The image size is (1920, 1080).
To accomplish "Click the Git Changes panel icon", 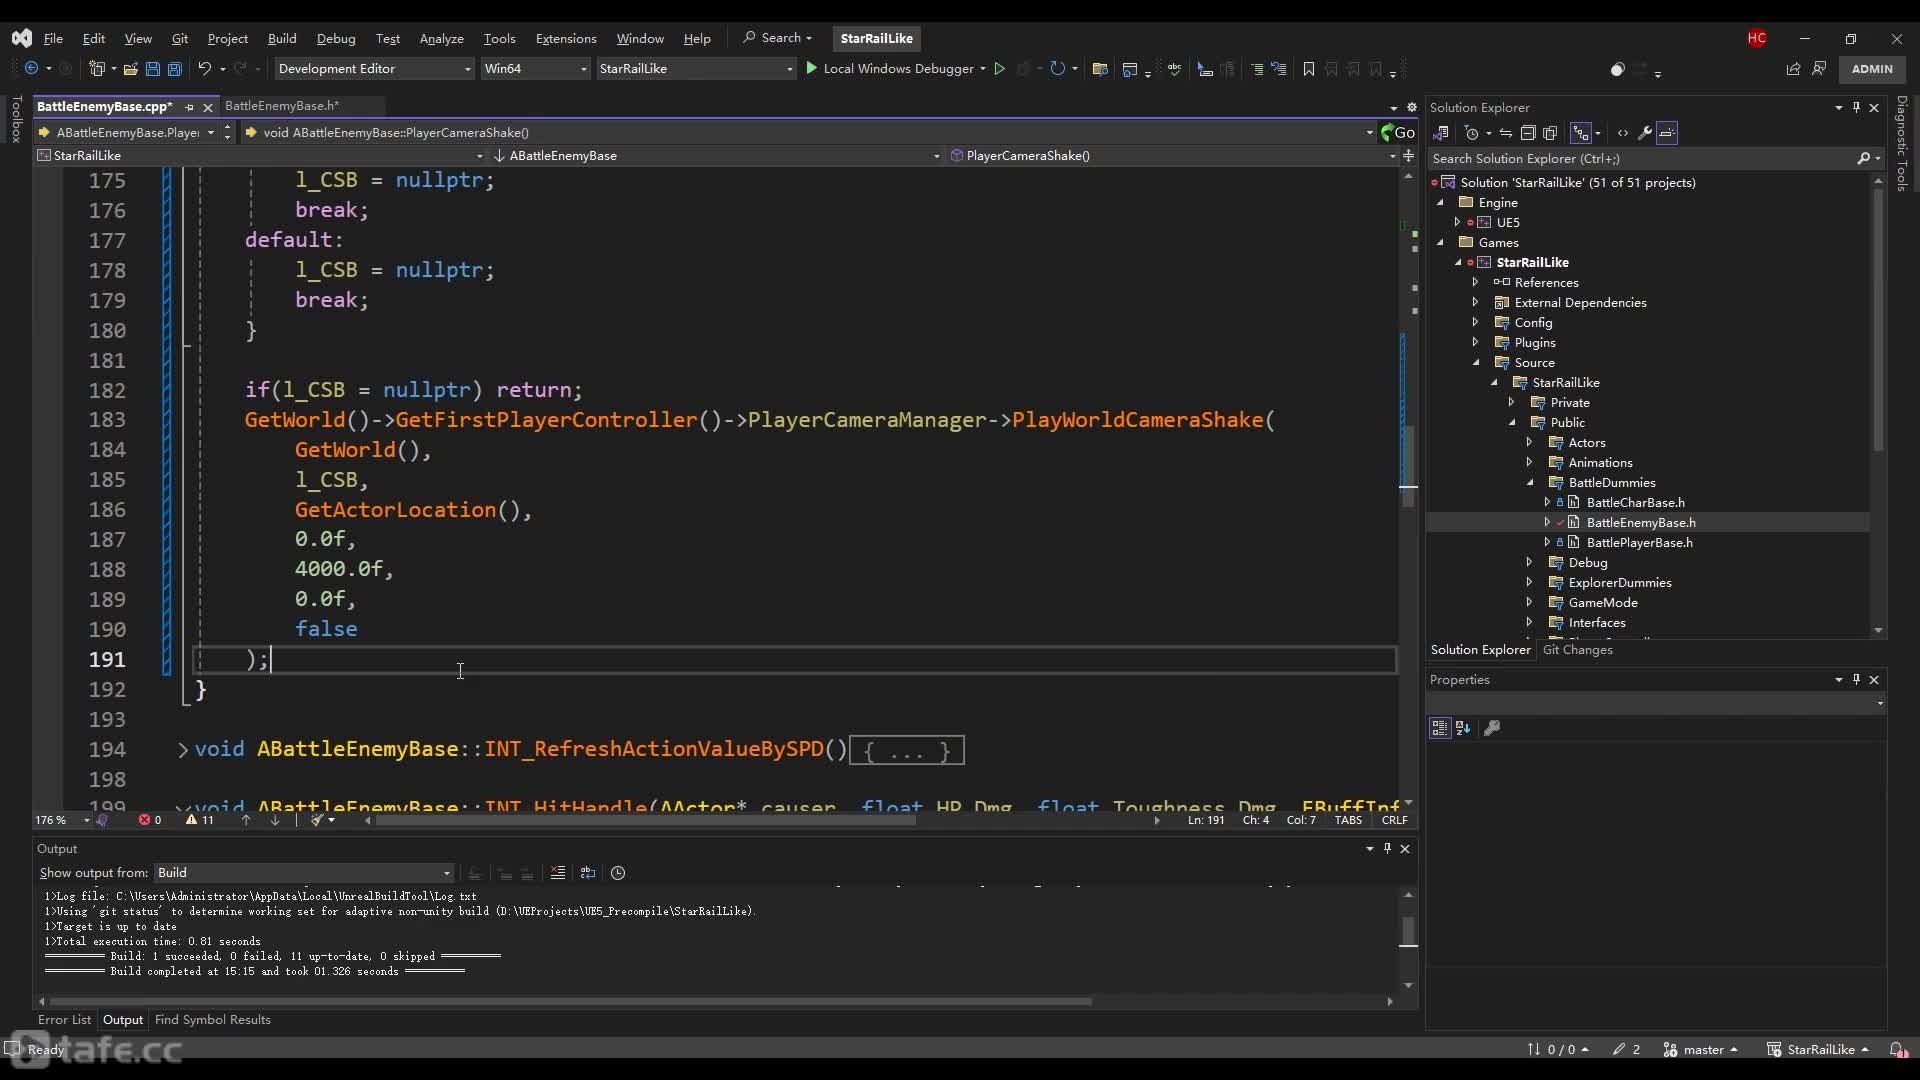I will point(1580,647).
